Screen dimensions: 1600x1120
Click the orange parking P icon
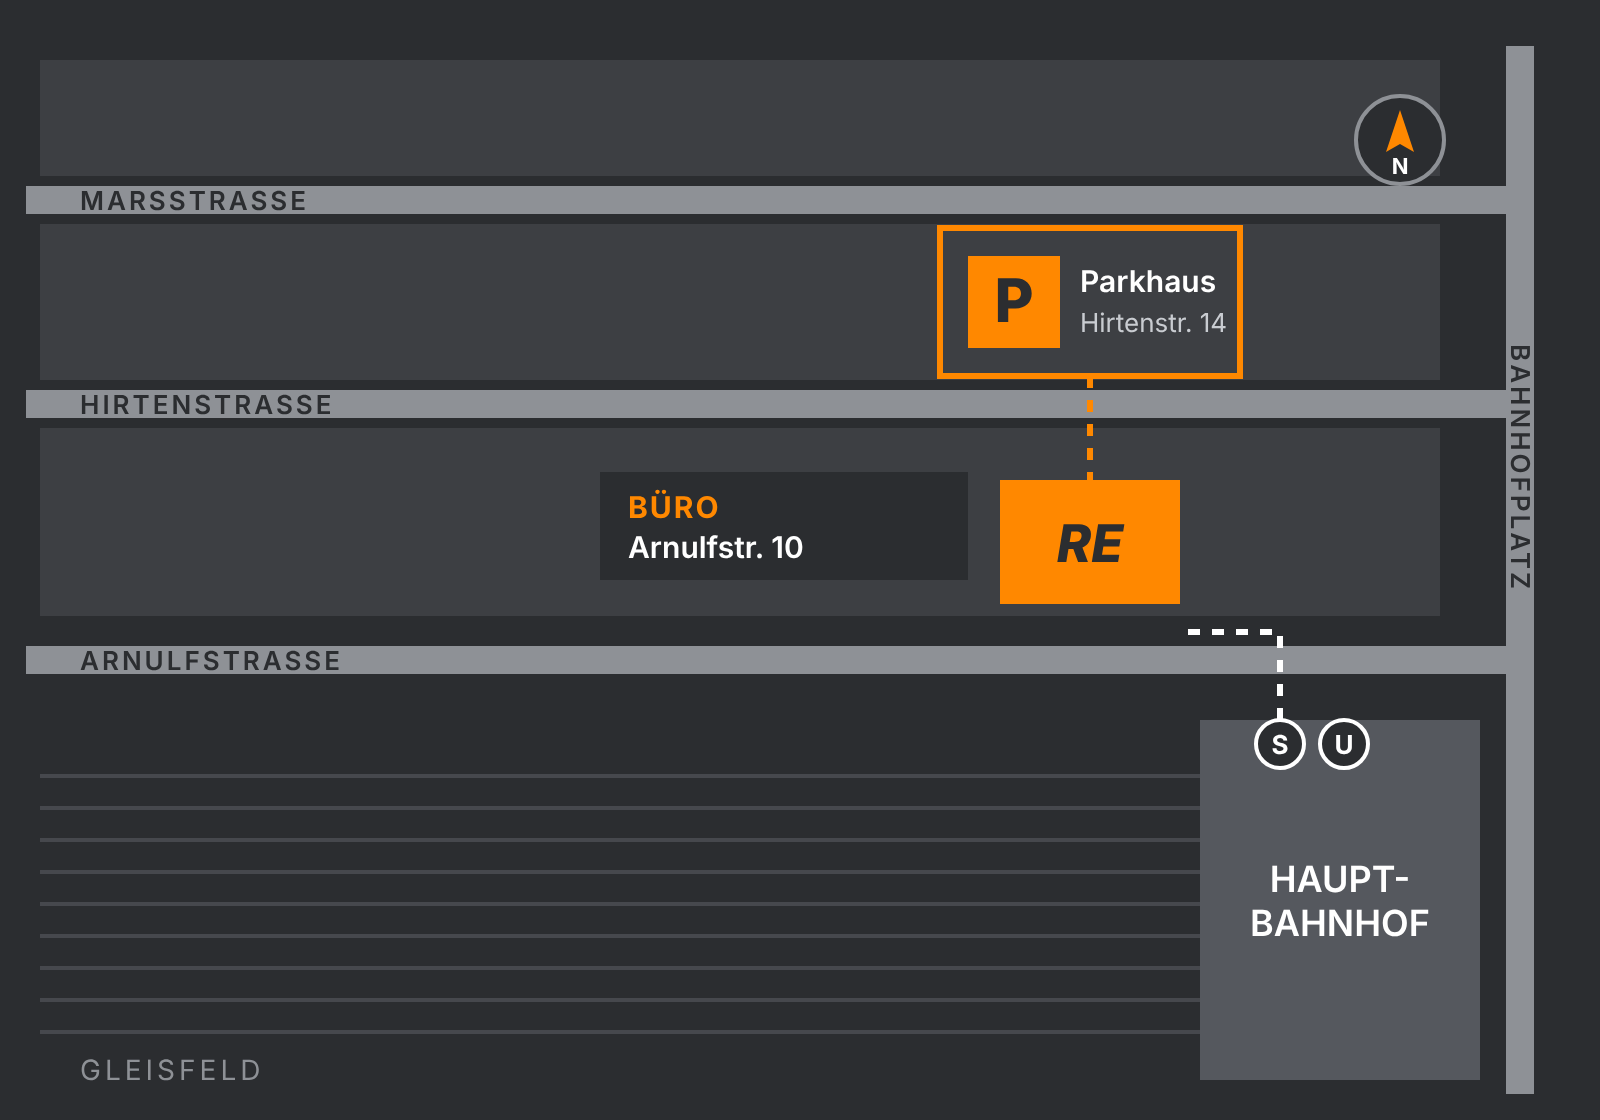click(1014, 302)
